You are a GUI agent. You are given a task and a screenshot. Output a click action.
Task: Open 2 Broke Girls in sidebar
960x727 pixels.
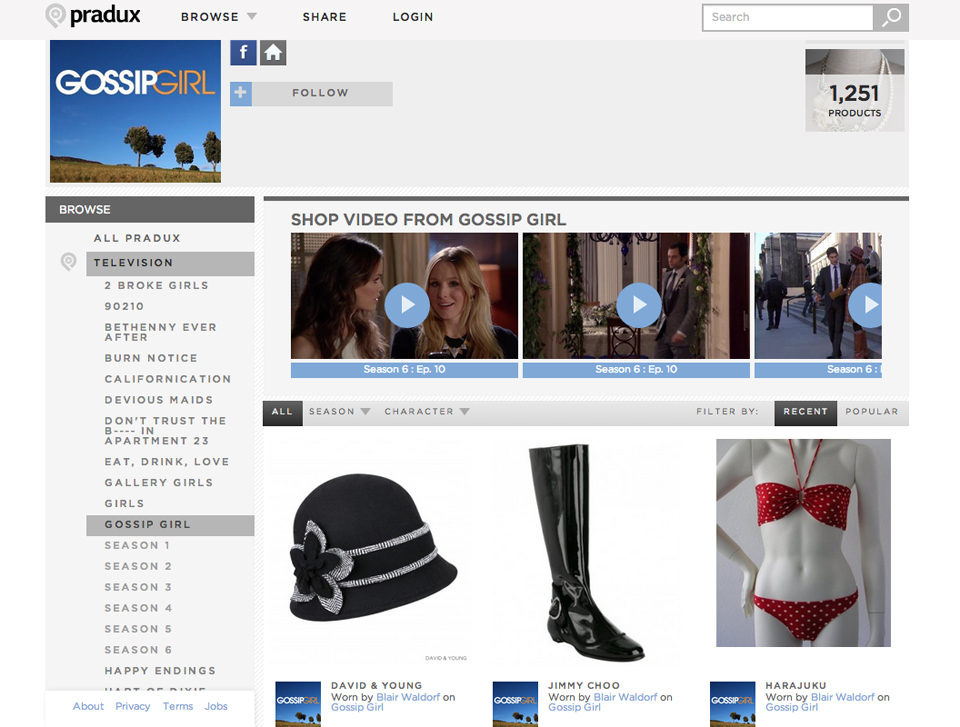click(x=156, y=285)
